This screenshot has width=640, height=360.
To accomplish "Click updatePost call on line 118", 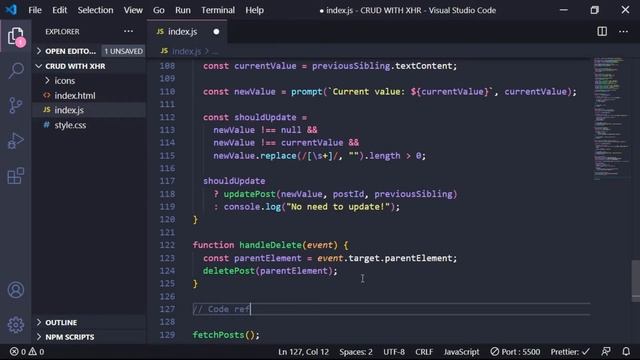I will 249,194.
